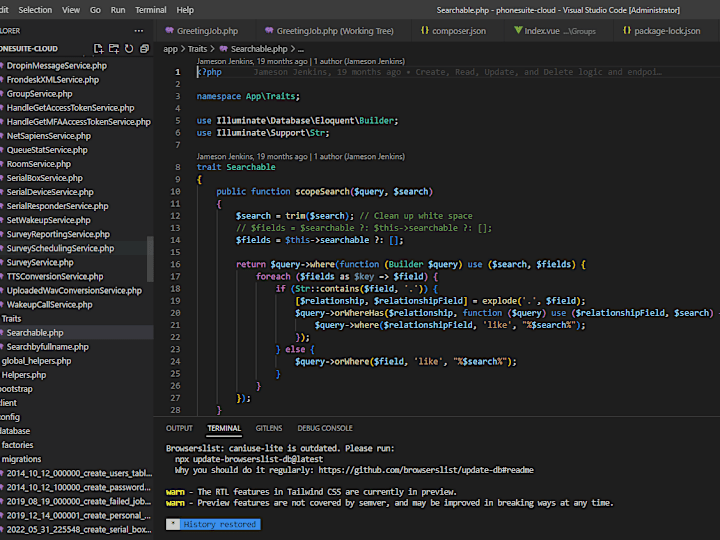This screenshot has height=540, width=720.
Task: Collapse all folders in Explorer
Action: pyautogui.click(x=144, y=48)
